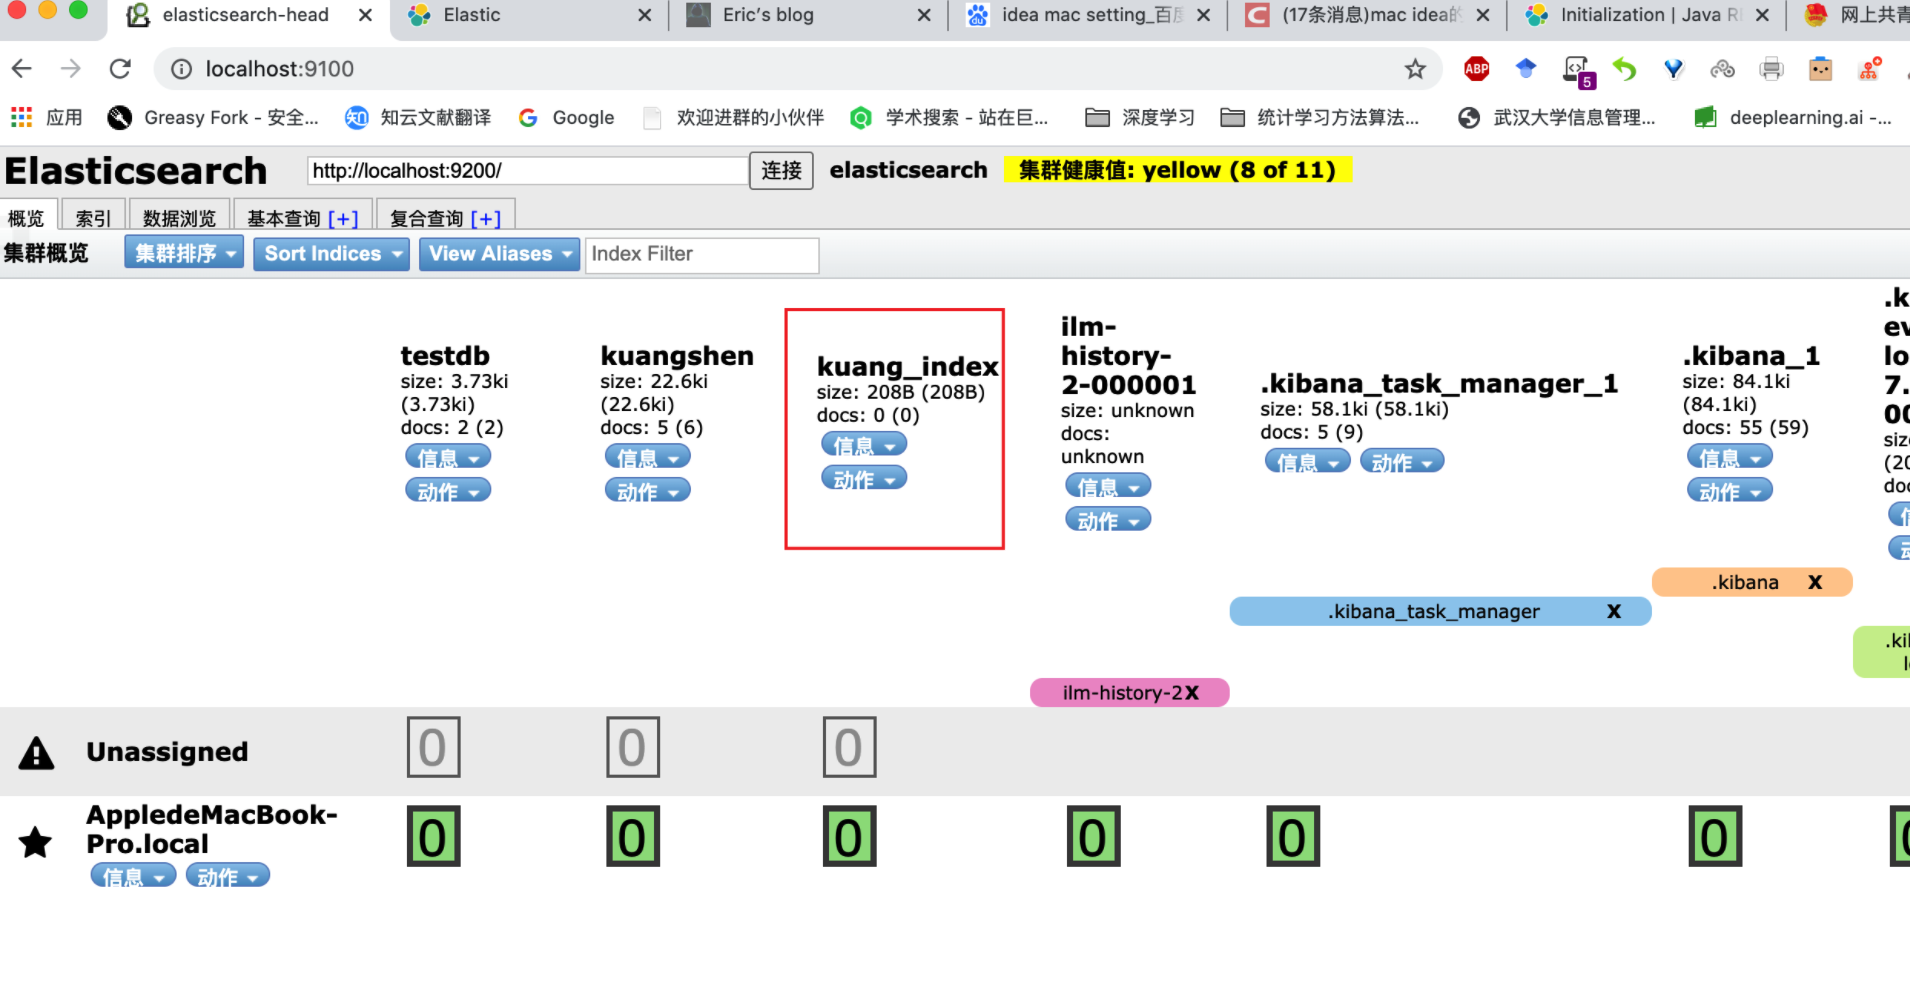Remove the .kibana alias
This screenshot has height=988, width=1910.
point(1815,582)
